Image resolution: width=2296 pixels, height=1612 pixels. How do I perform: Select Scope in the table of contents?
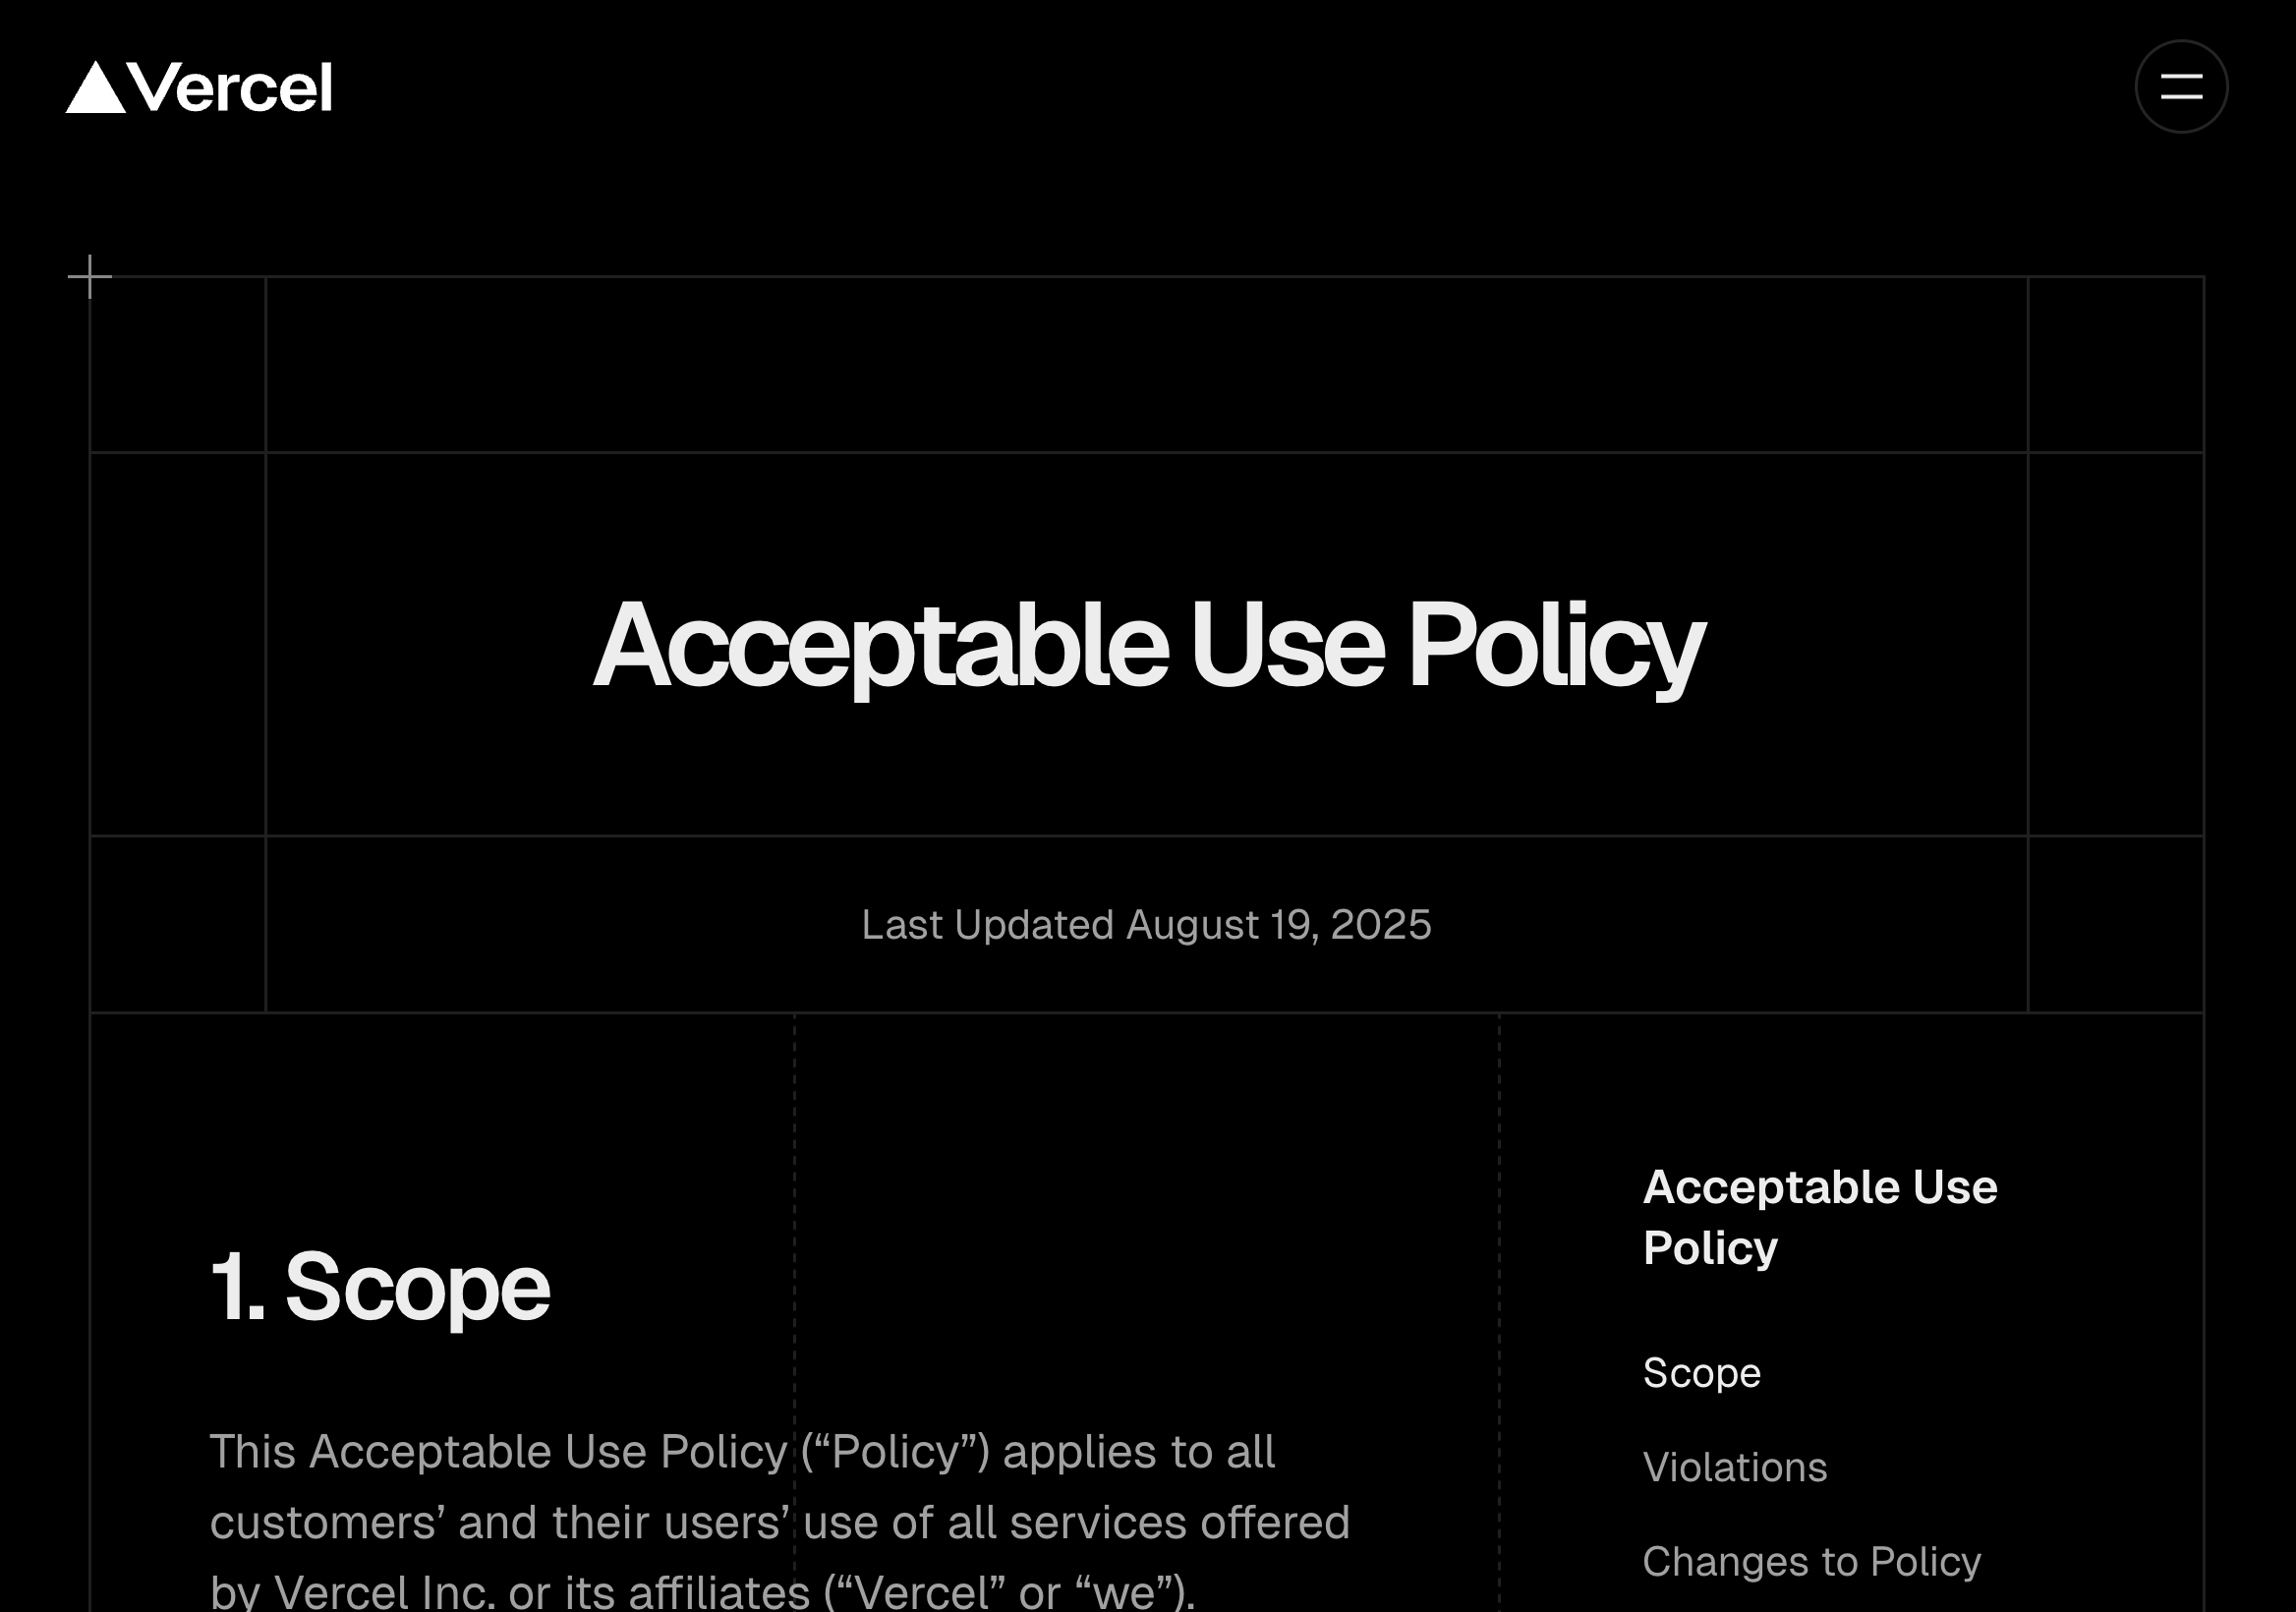tap(1701, 1373)
